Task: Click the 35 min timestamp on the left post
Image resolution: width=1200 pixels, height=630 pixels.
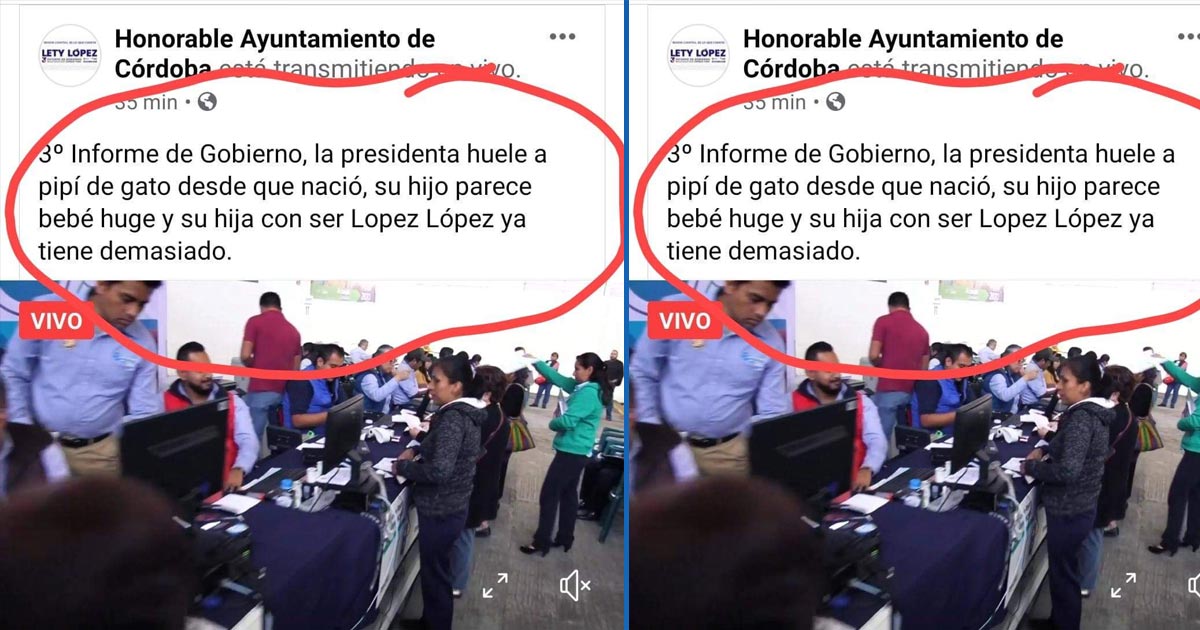Action: coord(146,102)
